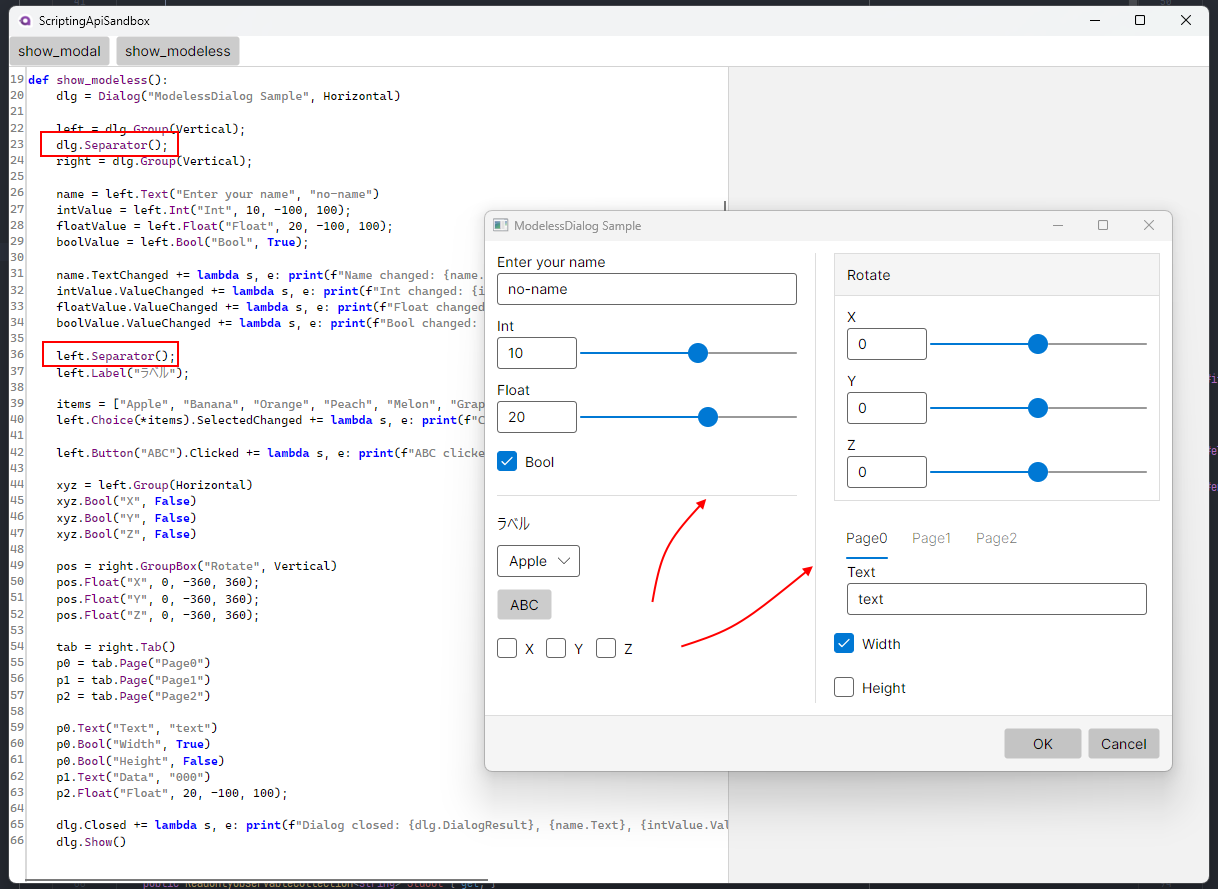The height and width of the screenshot is (889, 1218).
Task: Check the X checkbox under ABC
Action: [507, 649]
